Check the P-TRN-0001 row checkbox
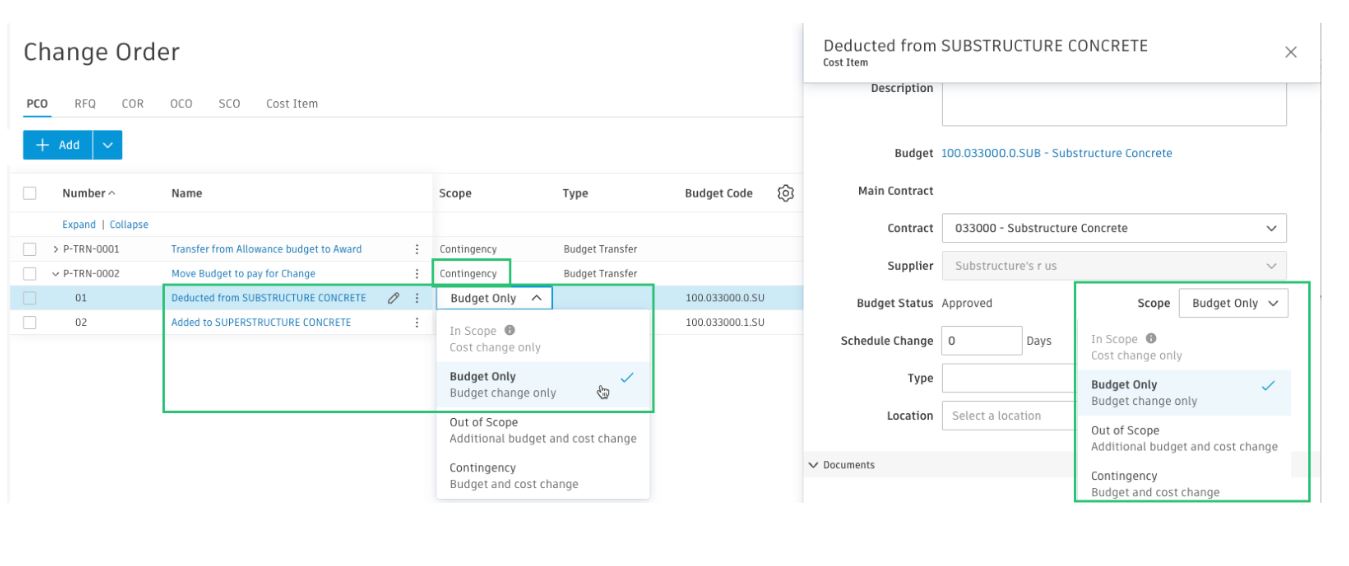The width and height of the screenshot is (1349, 566). pos(29,249)
